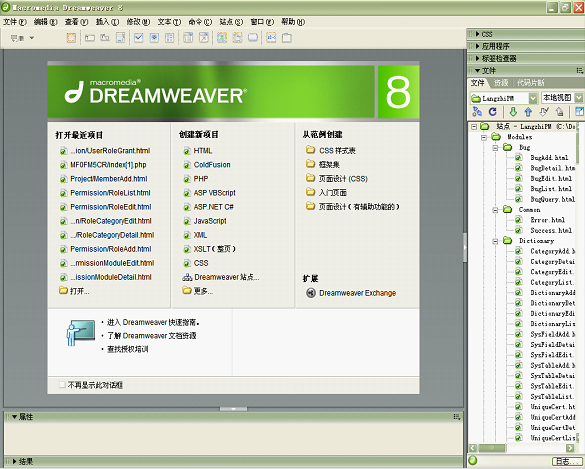Collapse the 属性 panel

(15, 417)
